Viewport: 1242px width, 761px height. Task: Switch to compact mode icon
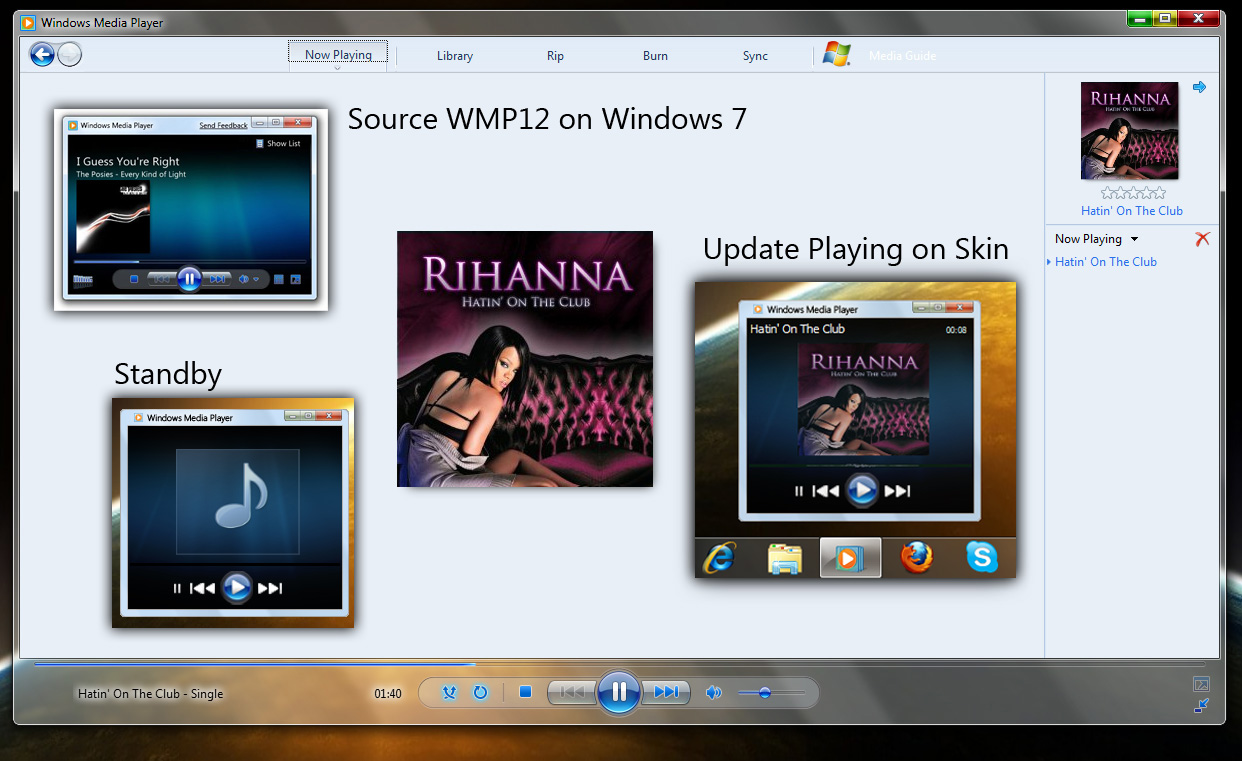tap(1202, 706)
